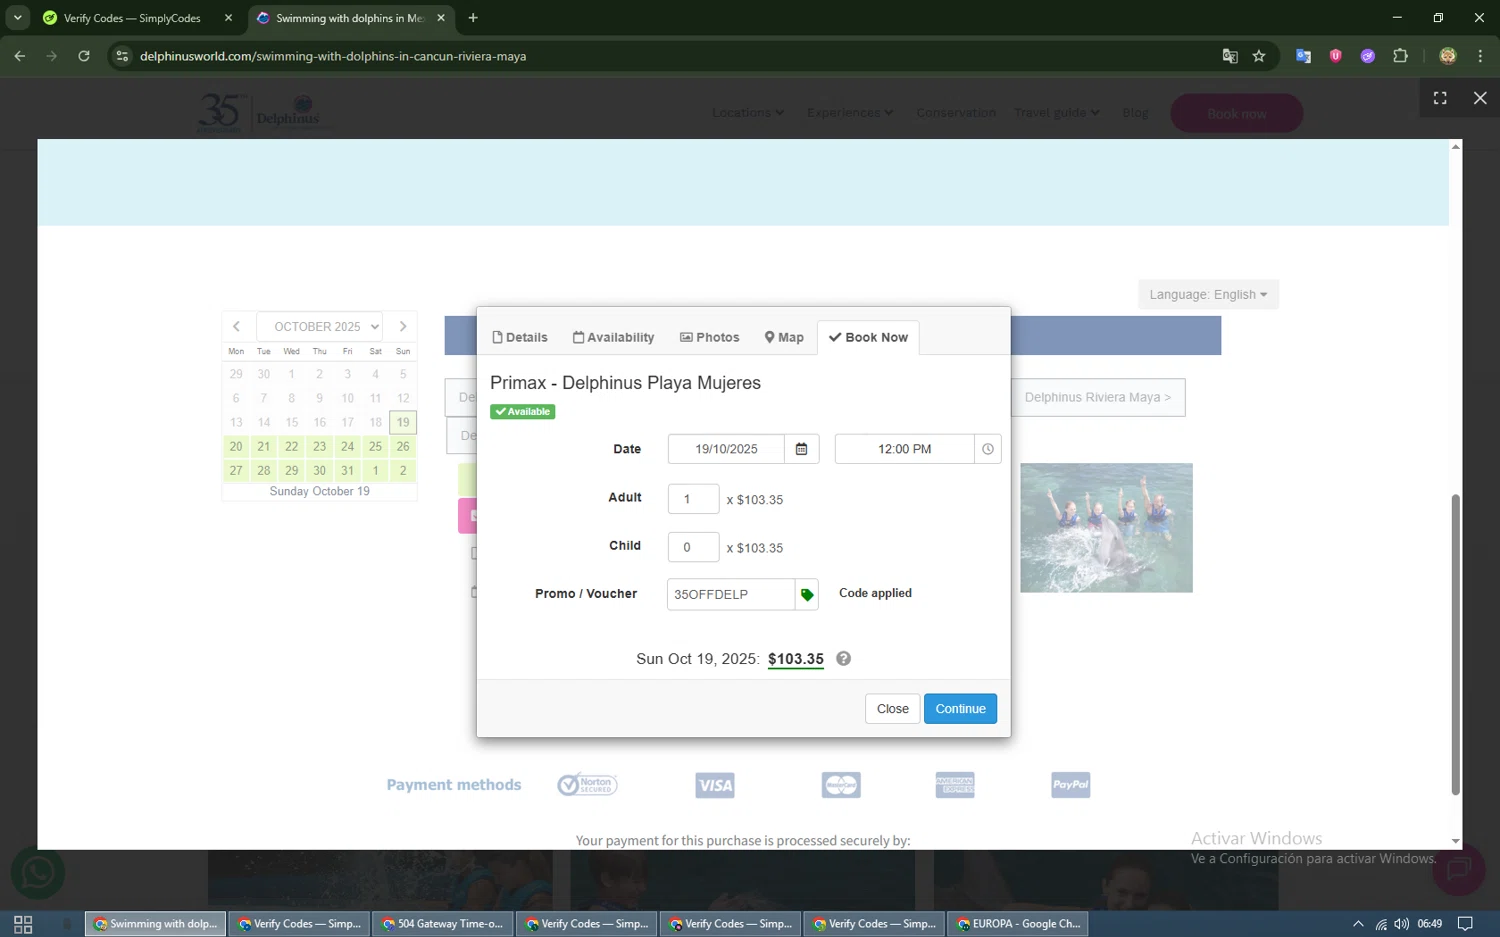Click the Close button in booking dialog
Screen dimensions: 1500x937
[x=892, y=709]
